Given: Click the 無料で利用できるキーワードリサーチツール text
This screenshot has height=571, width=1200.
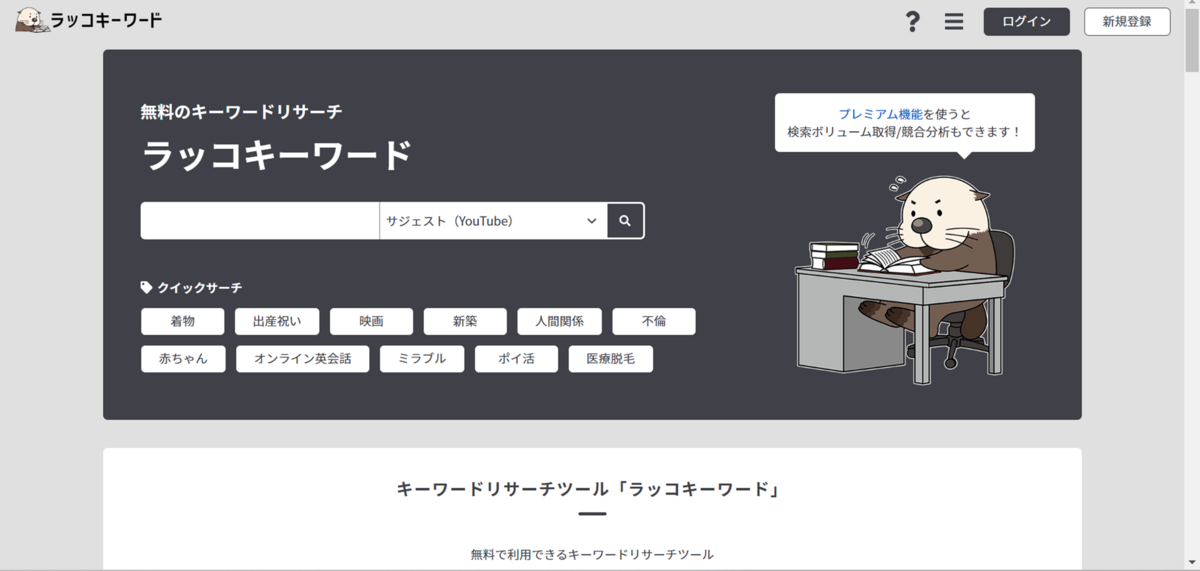Looking at the screenshot, I should tap(592, 554).
